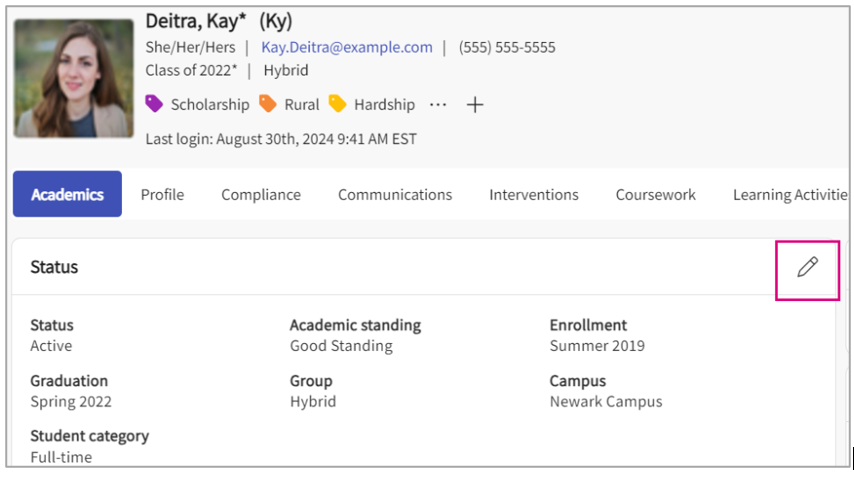Image resolution: width=854 pixels, height=478 pixels.
Task: Open Kay Deitra's profile photo
Action: click(x=74, y=78)
